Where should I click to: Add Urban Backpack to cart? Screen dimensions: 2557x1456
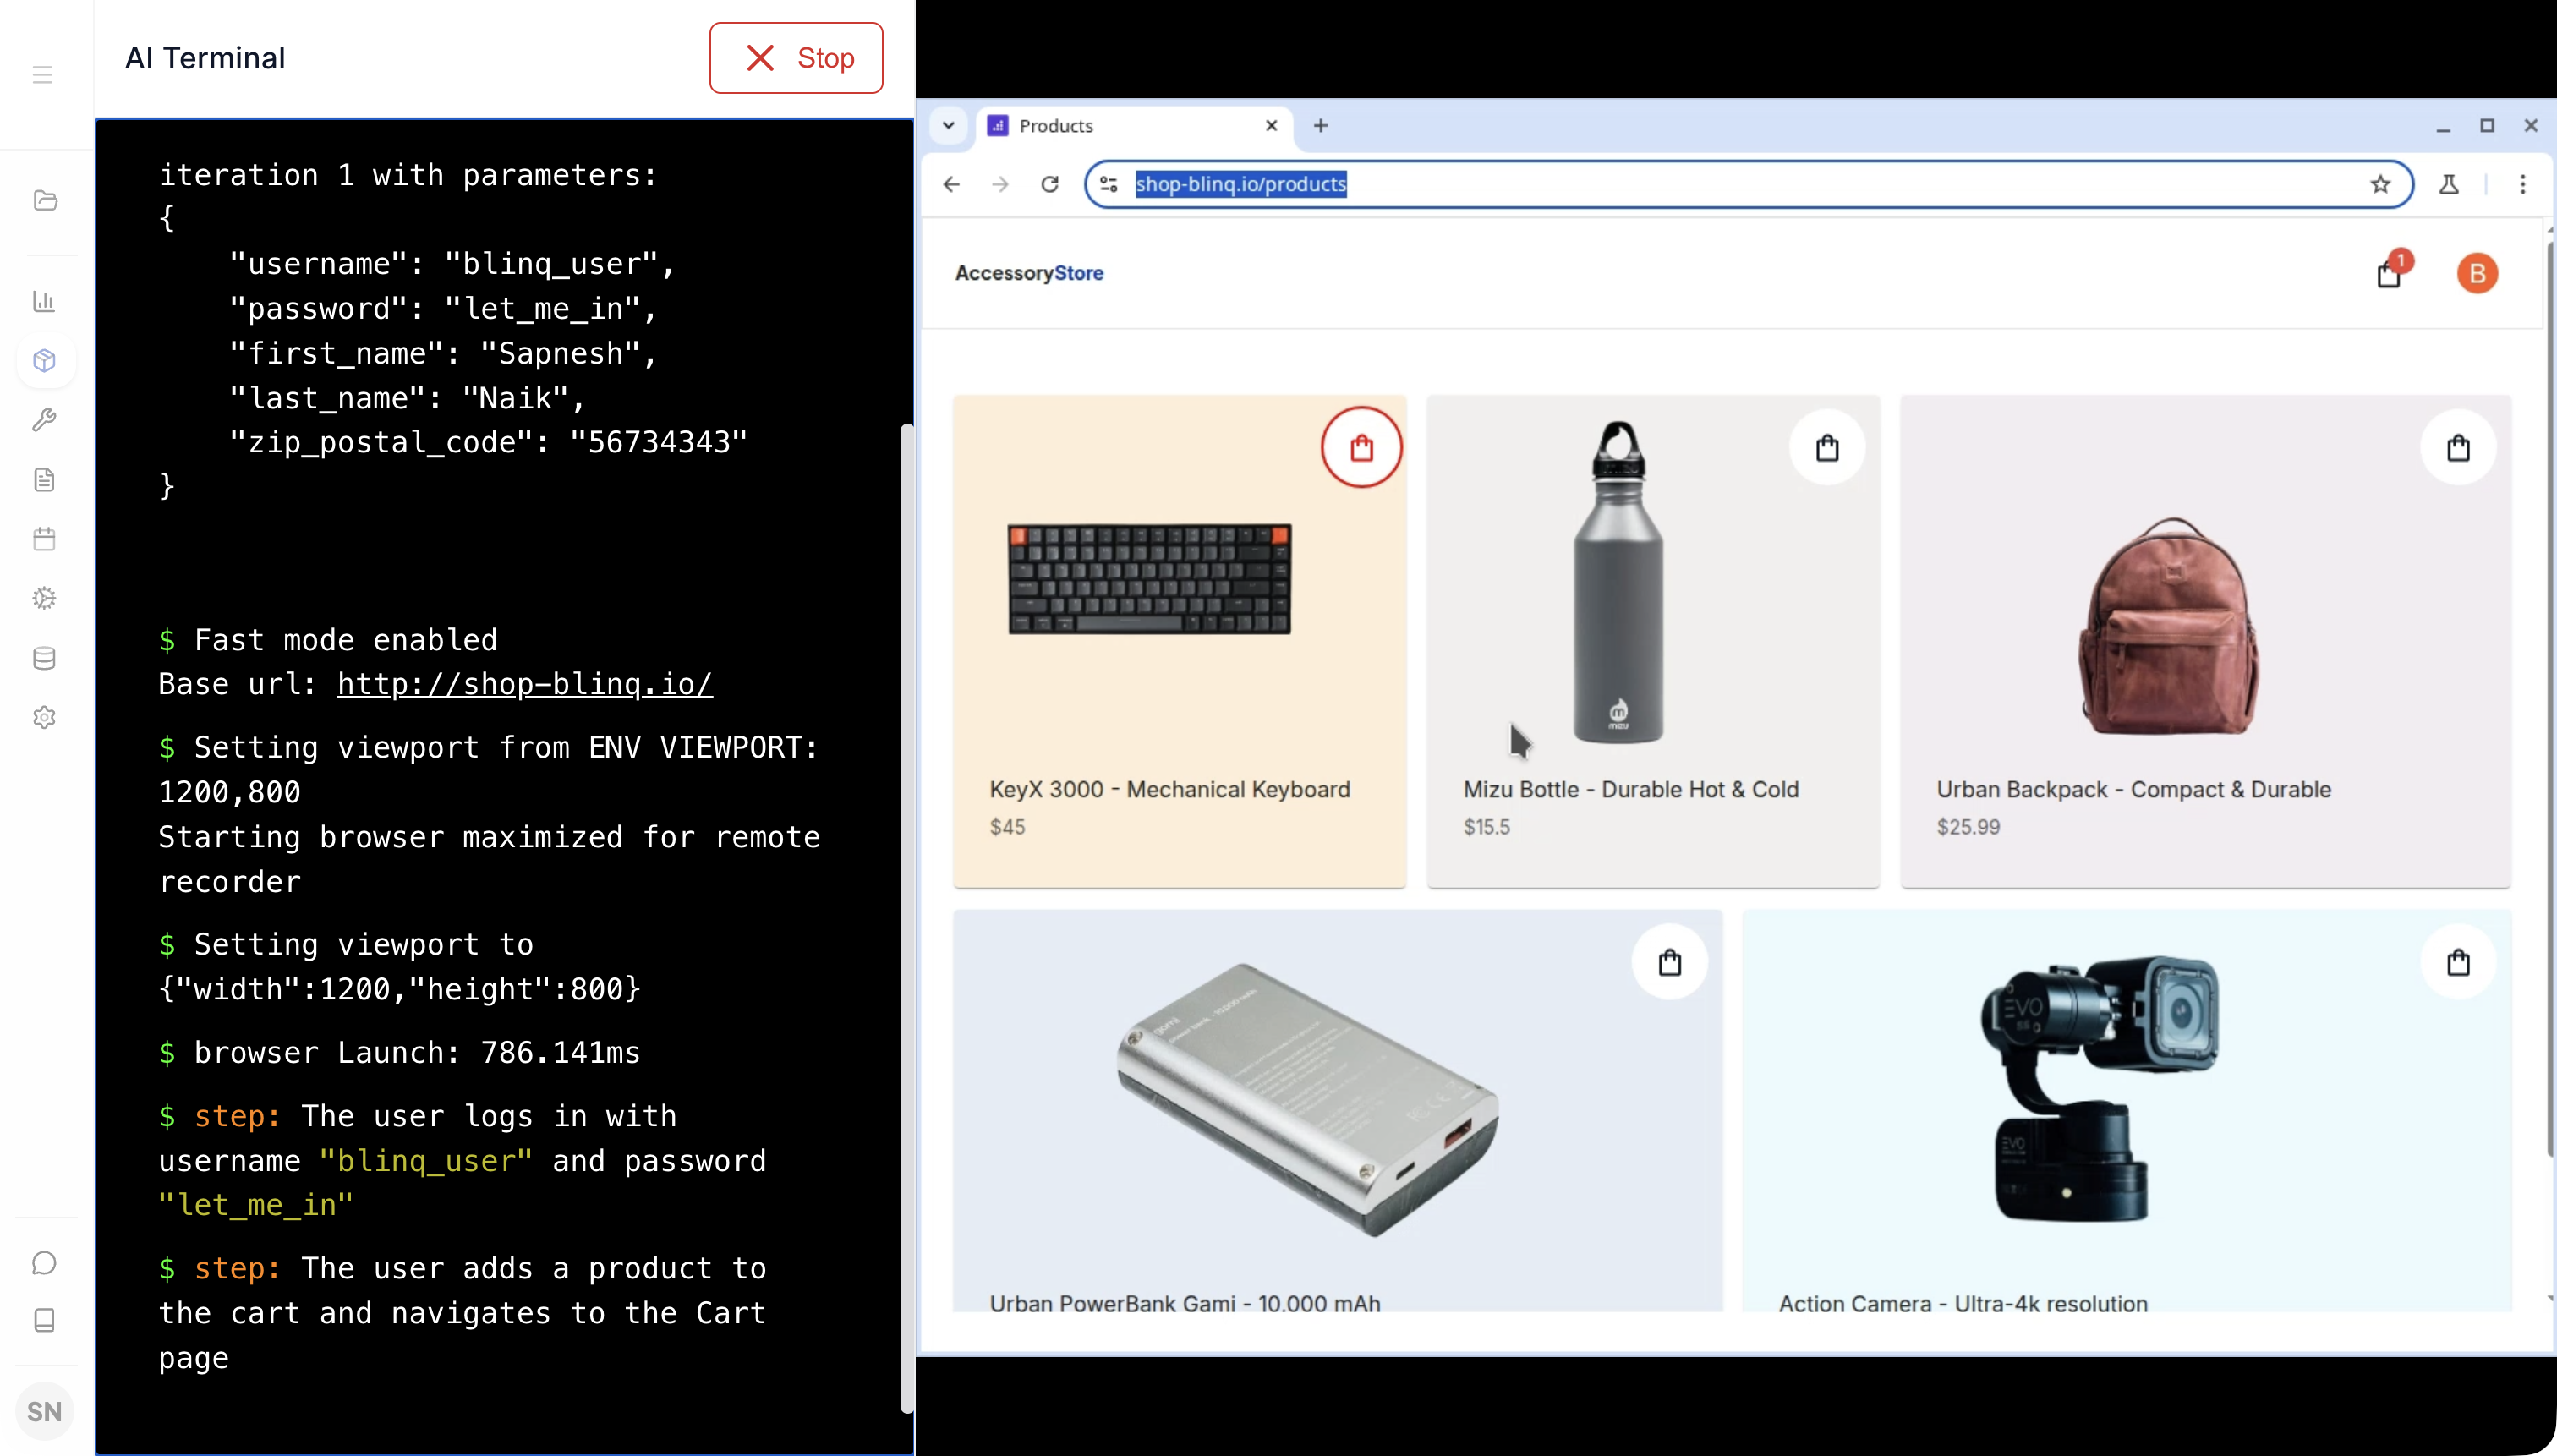(x=2458, y=448)
